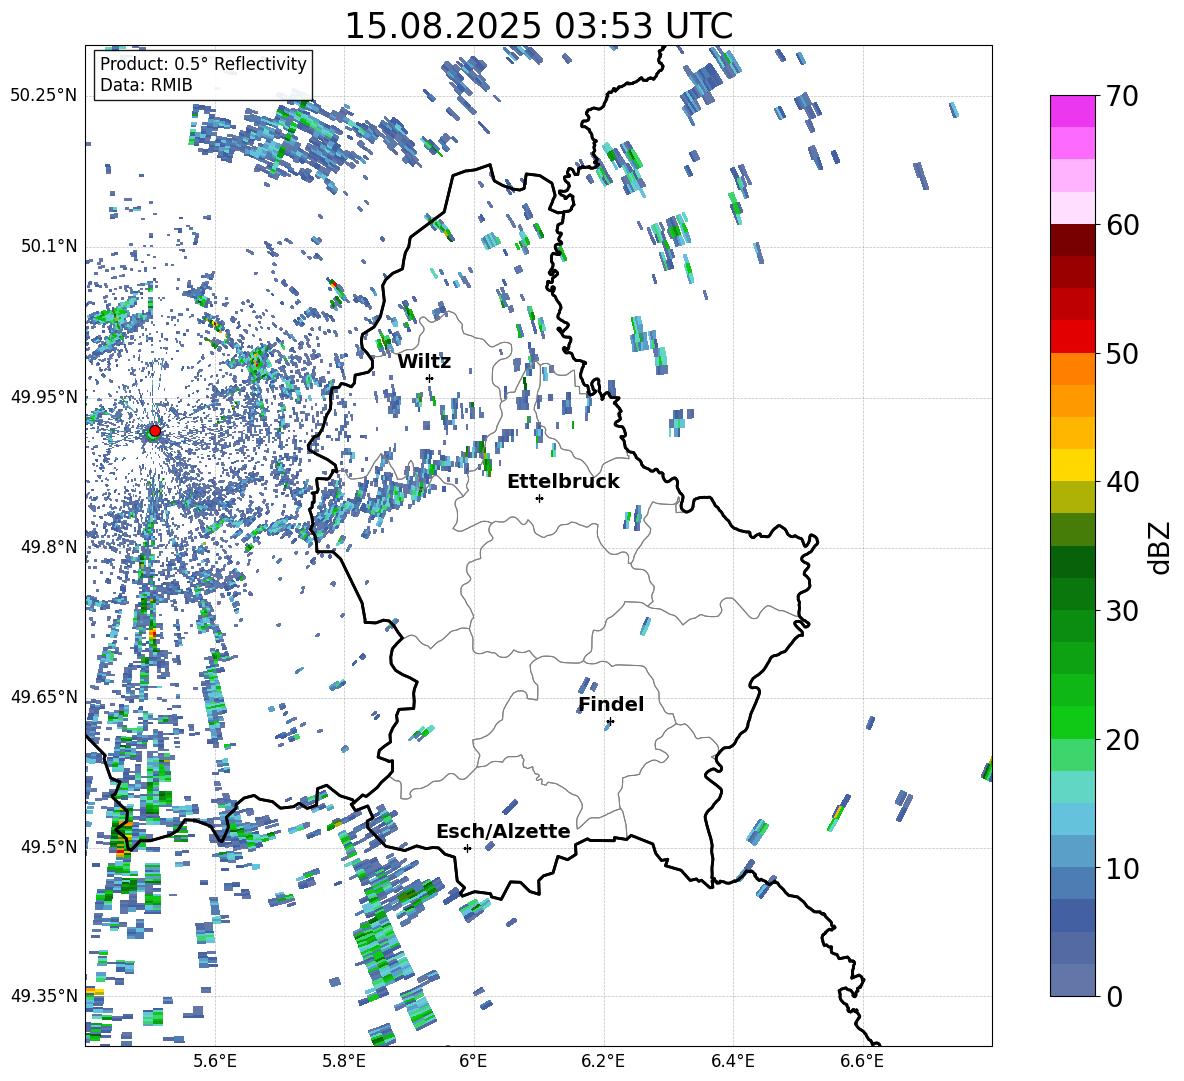Click the light cyan colorbar segment near 15
1184x1081 pixels.
click(x=1072, y=787)
